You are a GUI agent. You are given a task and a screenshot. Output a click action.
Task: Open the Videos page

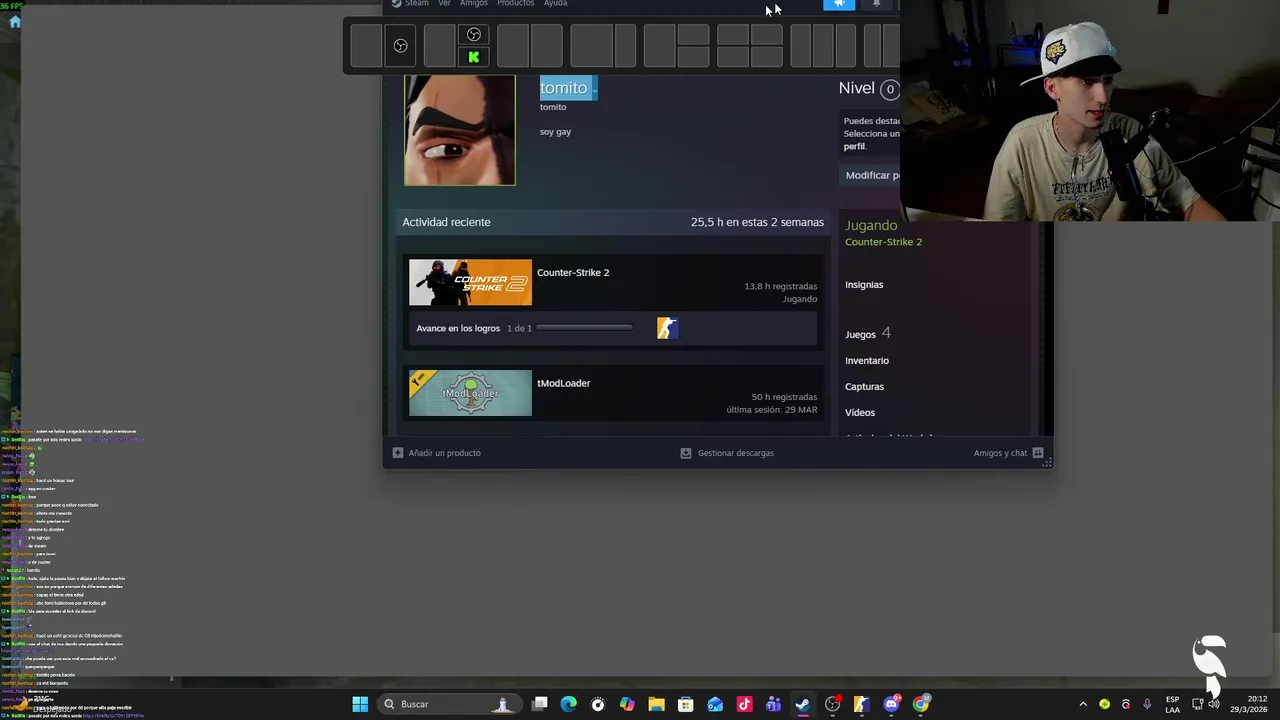click(860, 413)
